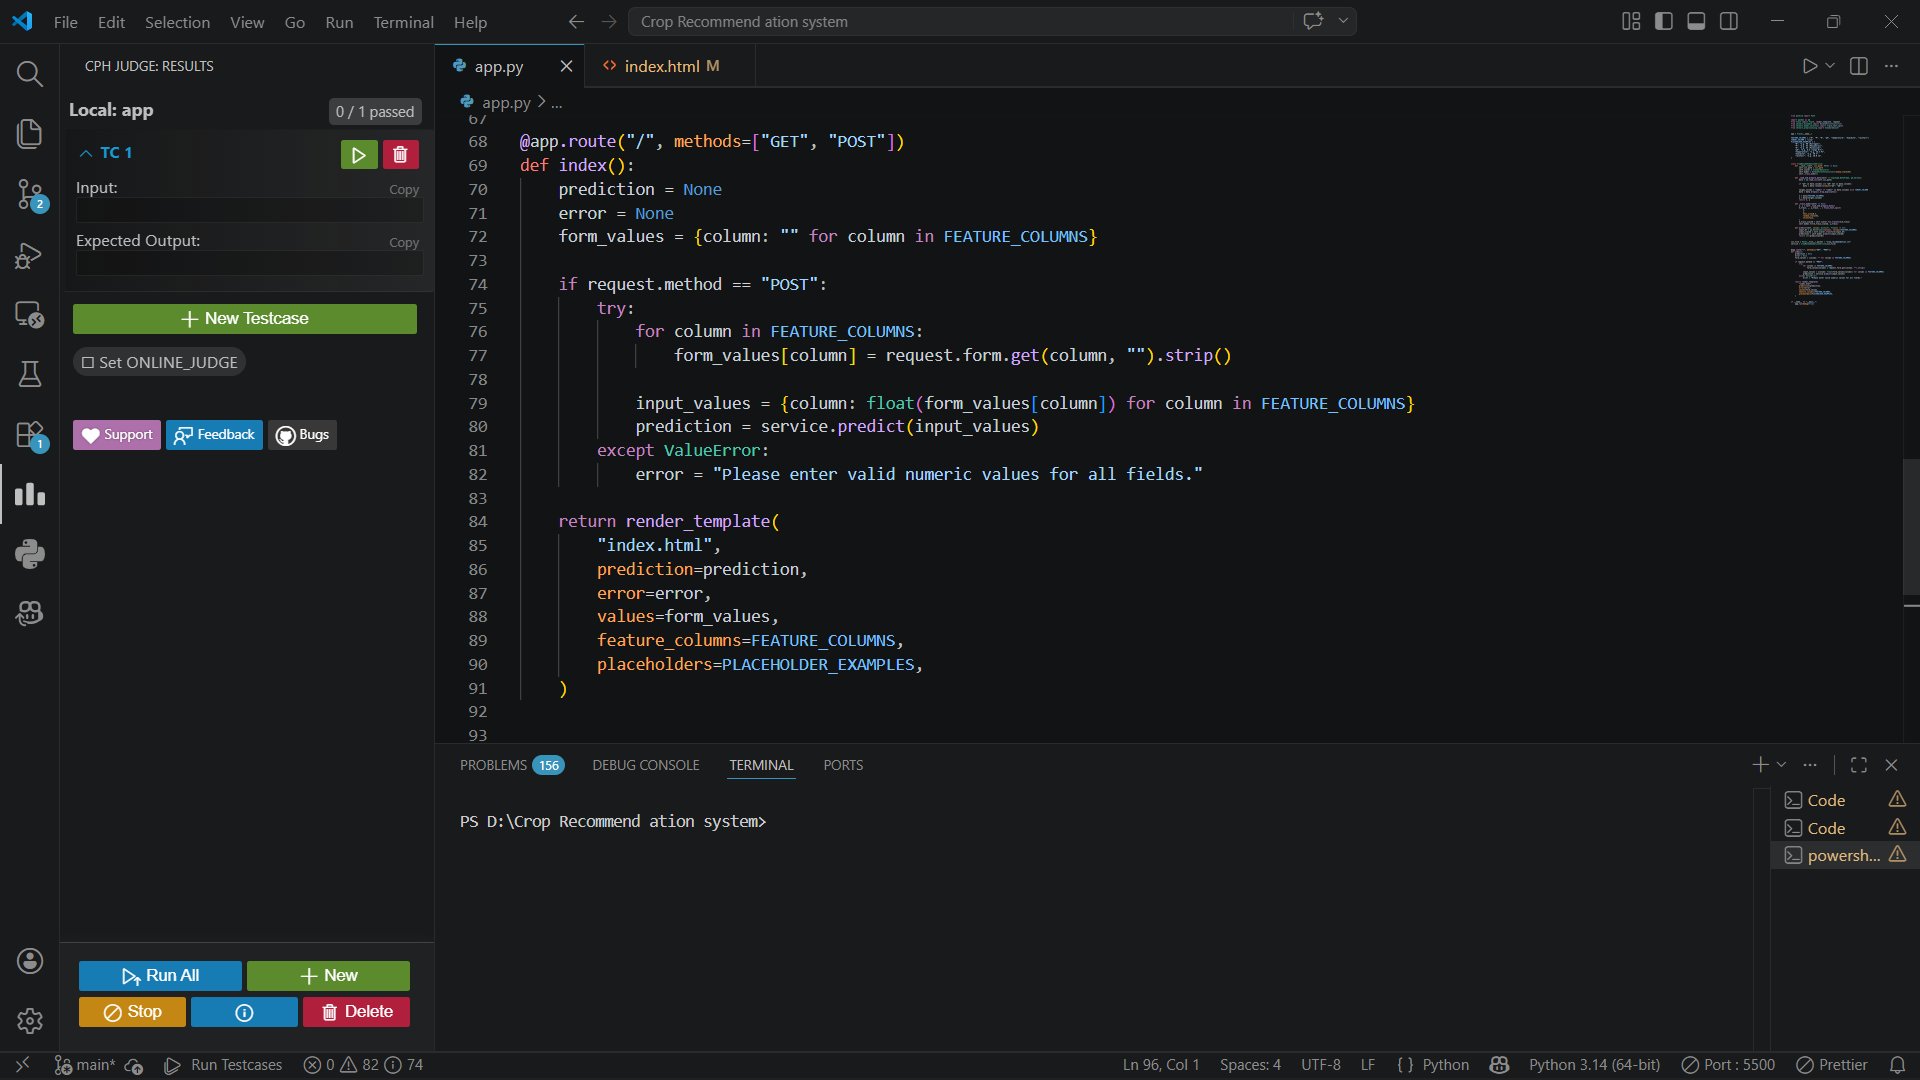The width and height of the screenshot is (1920, 1080).
Task: Open the new terminal launch profile dropdown
Action: point(1781,765)
